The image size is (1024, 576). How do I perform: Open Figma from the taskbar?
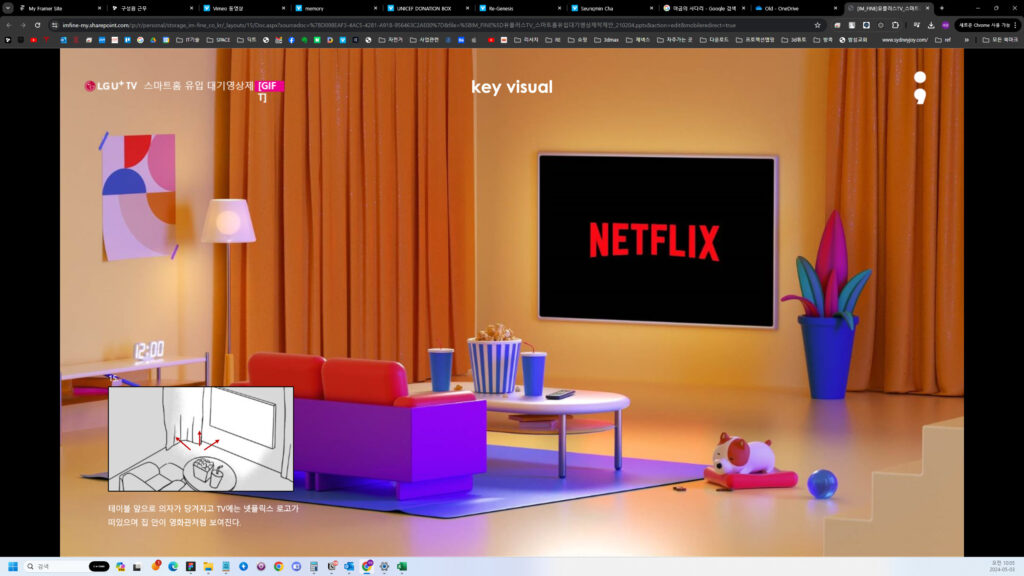(x=191, y=566)
